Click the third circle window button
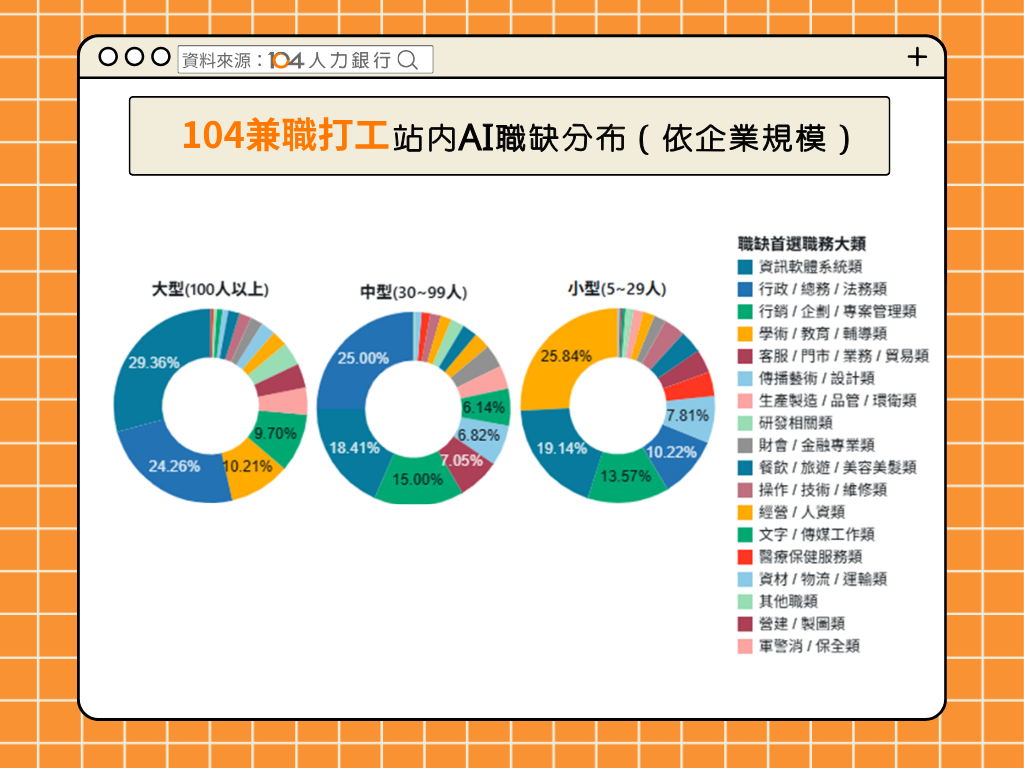The image size is (1024, 768). click(x=160, y=57)
